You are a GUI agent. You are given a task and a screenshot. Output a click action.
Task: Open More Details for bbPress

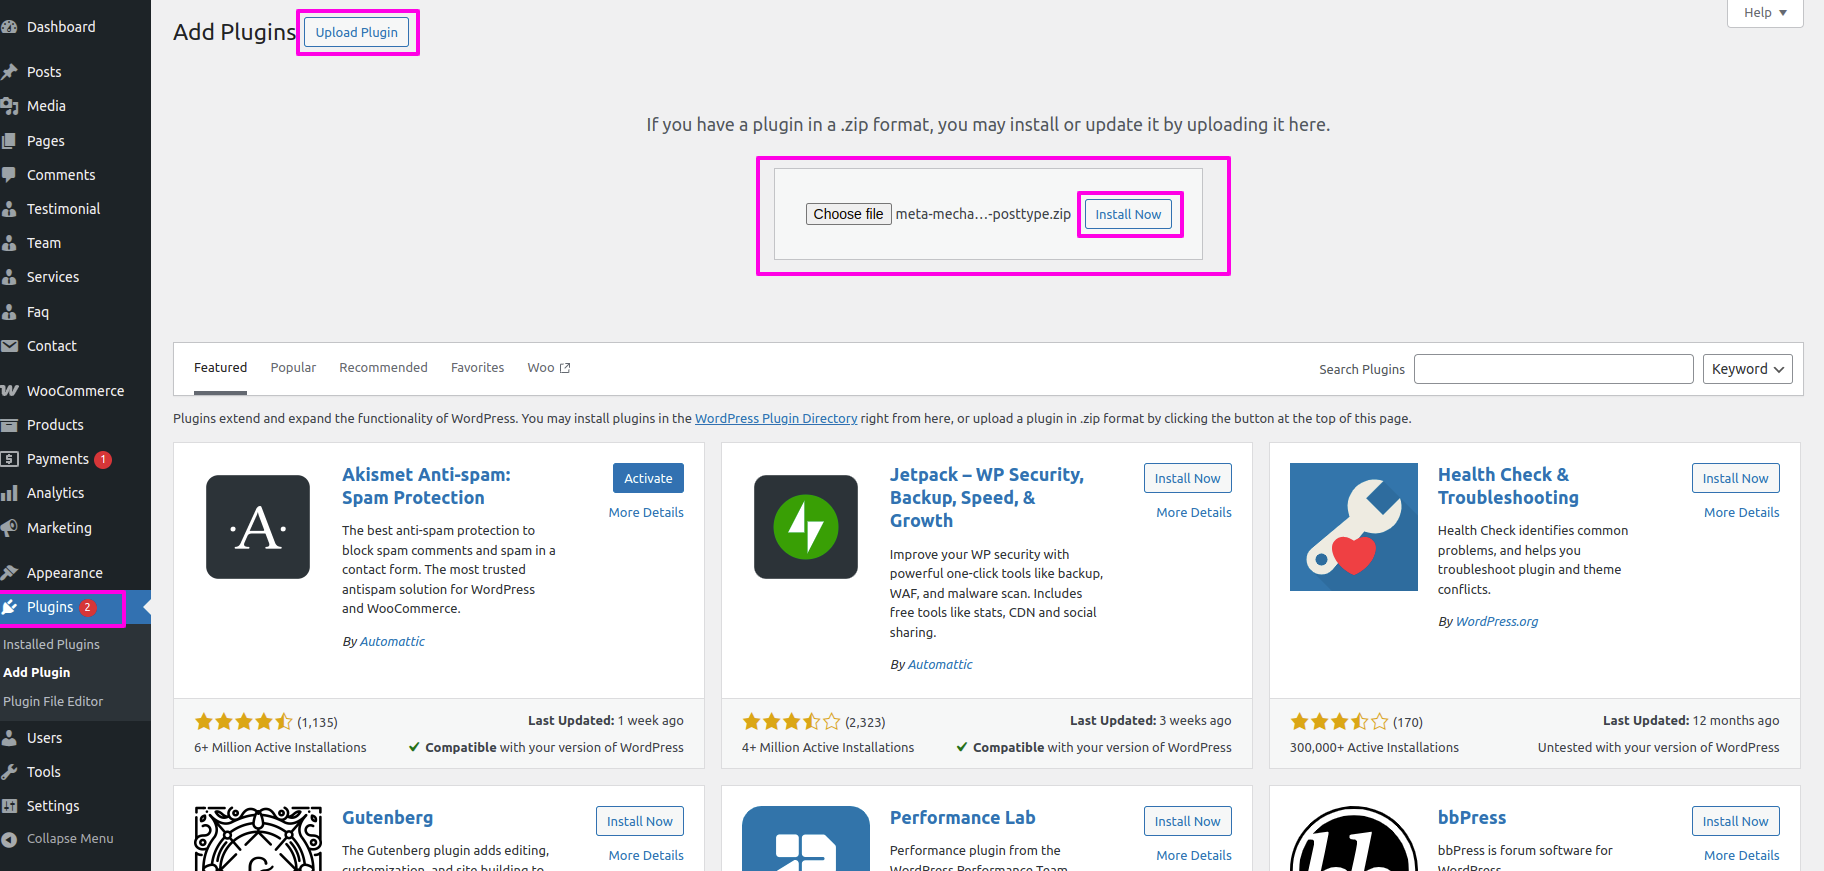point(1742,856)
